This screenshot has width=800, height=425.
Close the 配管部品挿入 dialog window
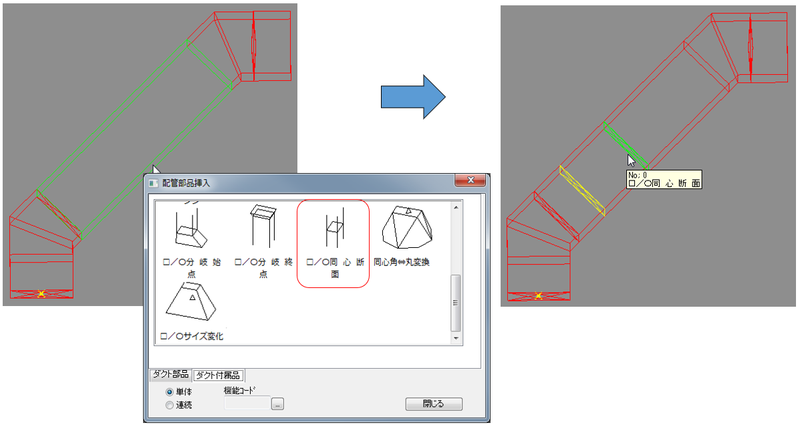(469, 182)
